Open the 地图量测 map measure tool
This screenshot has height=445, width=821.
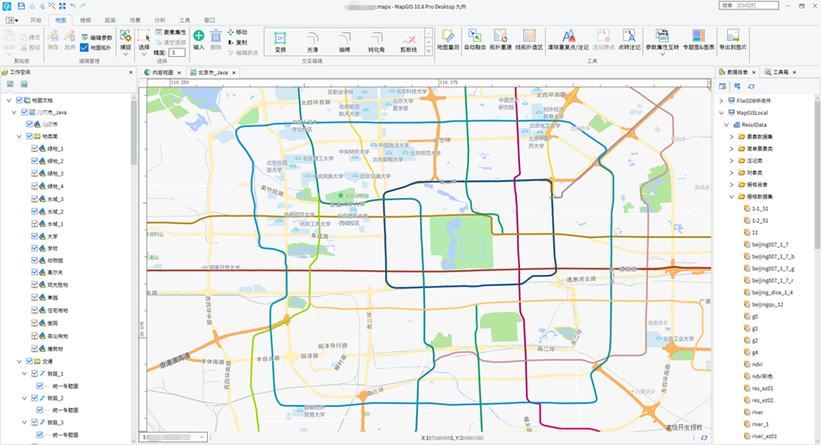448,40
